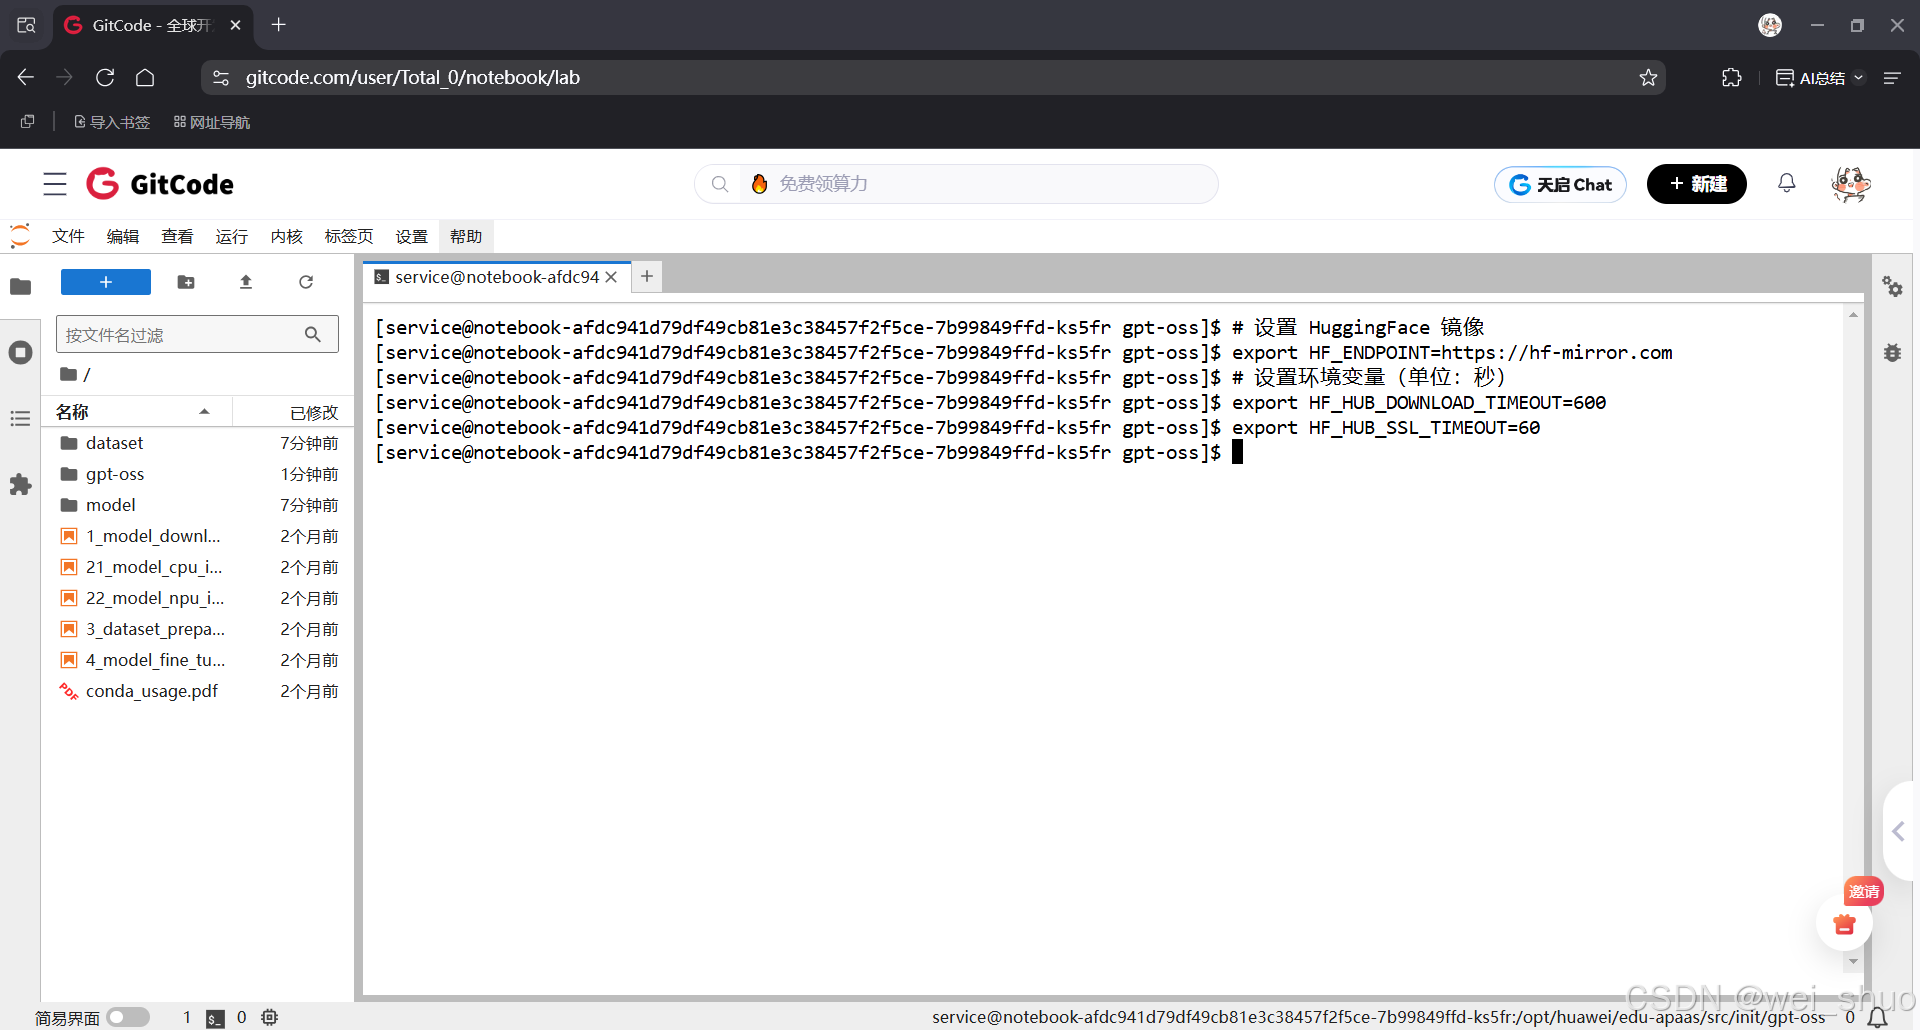Viewport: 1920px width, 1030px height.
Task: Select the 1_model_downl... notebook file
Action: [198, 536]
